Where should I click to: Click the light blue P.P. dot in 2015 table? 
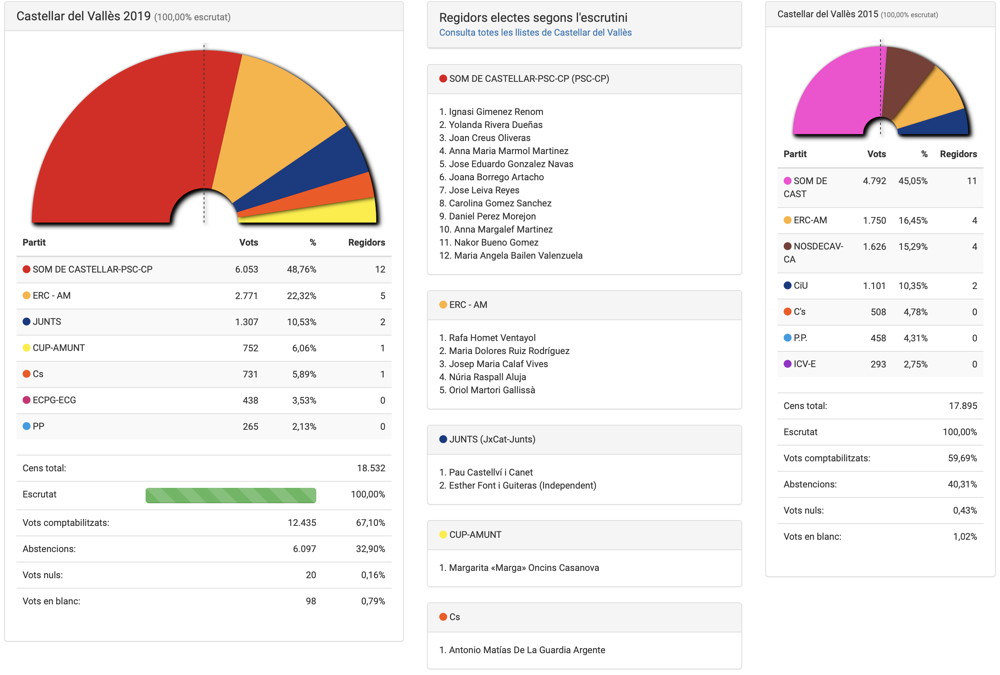tap(787, 338)
